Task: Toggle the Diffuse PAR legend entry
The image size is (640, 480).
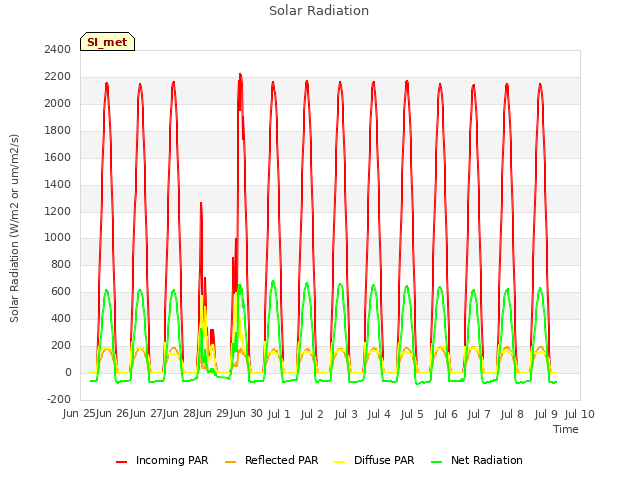Action: point(374,460)
